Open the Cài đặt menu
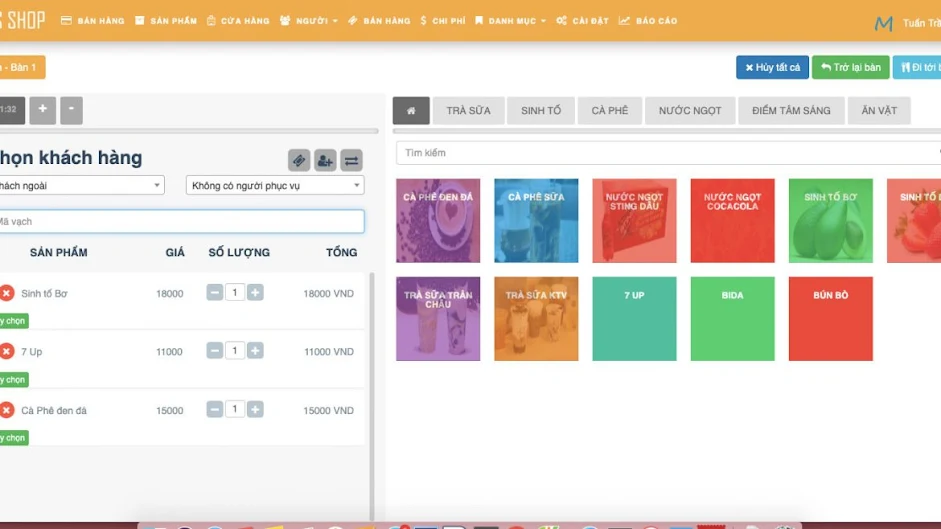This screenshot has width=941, height=529. 582,20
